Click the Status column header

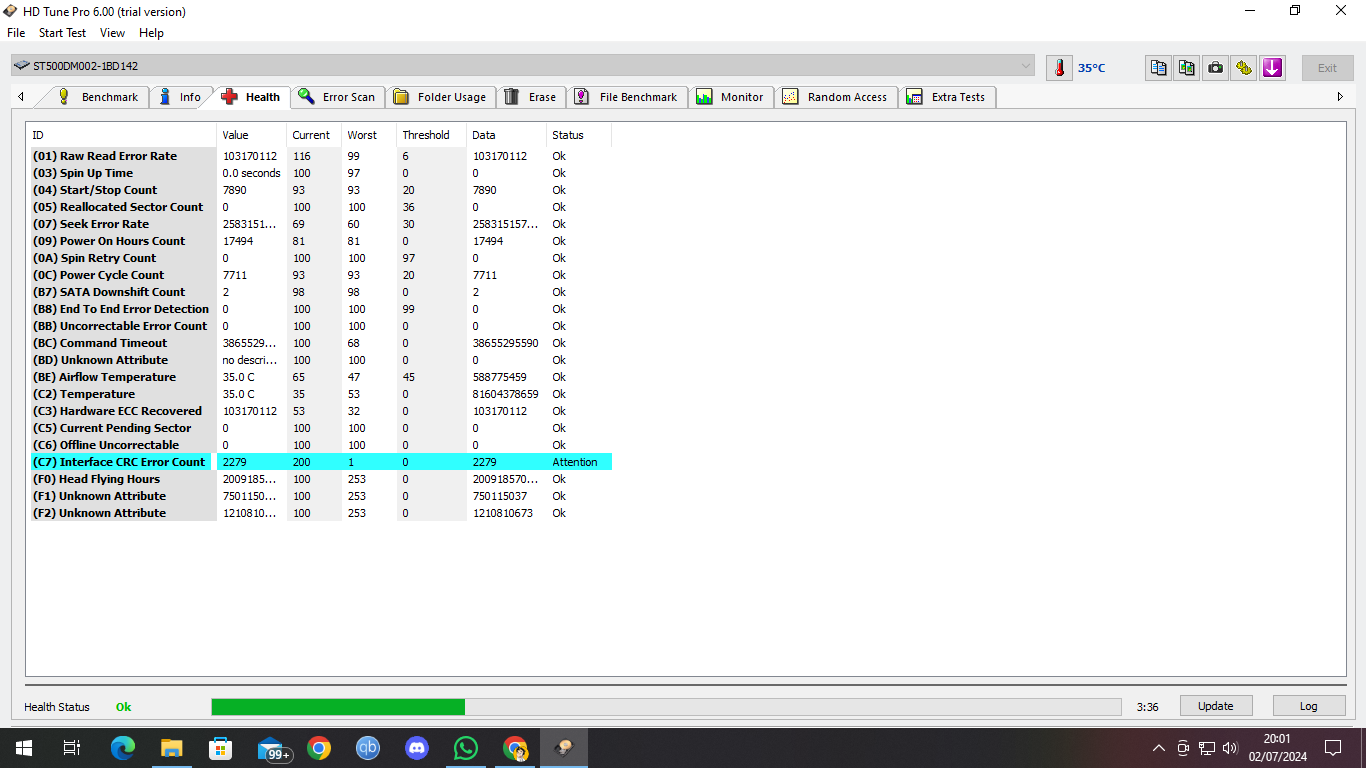pyautogui.click(x=579, y=135)
